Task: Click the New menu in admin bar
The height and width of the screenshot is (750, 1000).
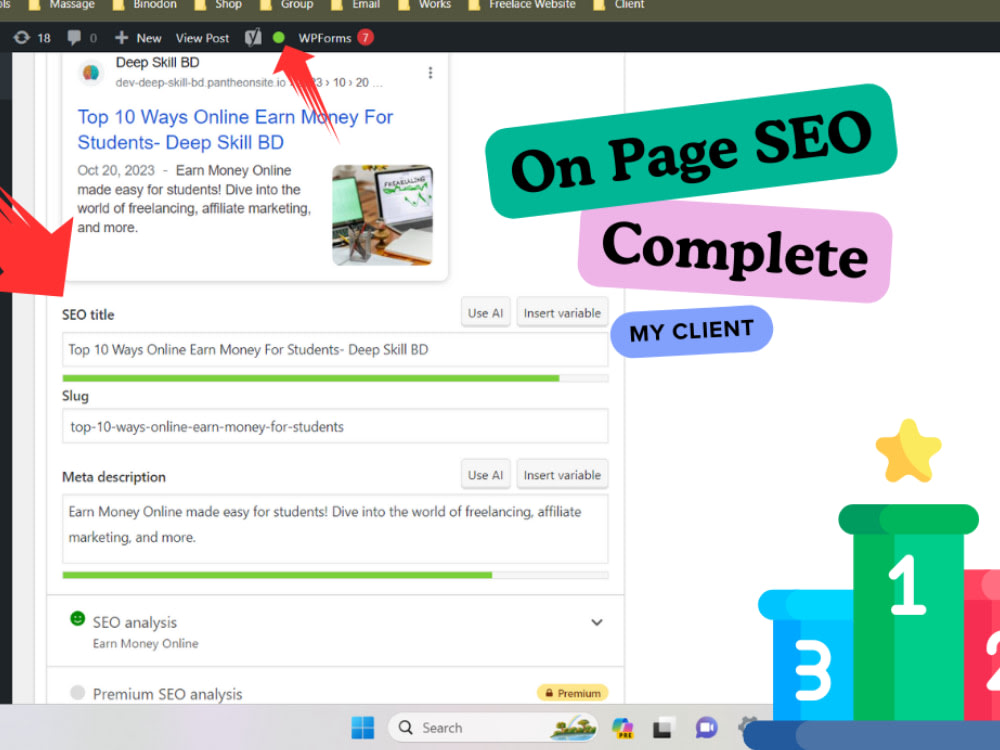Action: [x=138, y=38]
